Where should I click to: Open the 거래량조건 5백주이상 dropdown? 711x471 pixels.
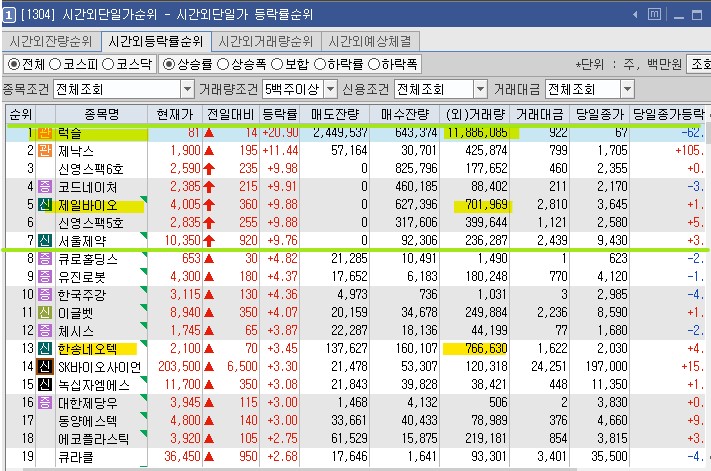coord(331,89)
